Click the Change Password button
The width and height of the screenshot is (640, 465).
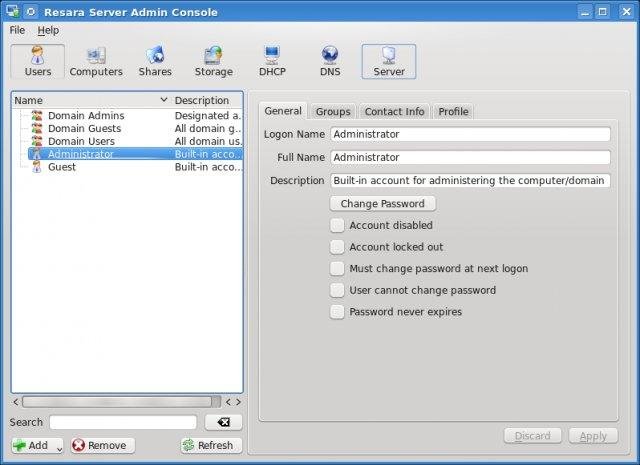tap(382, 203)
